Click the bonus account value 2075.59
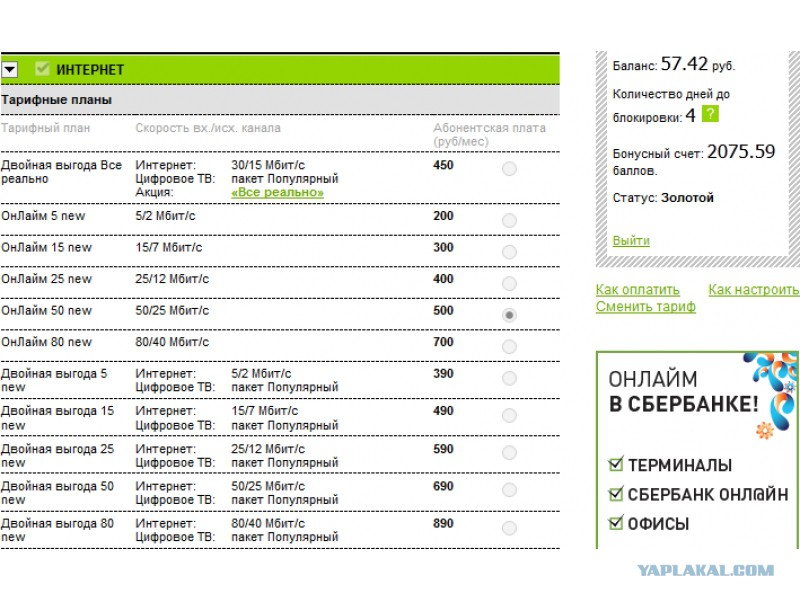 [741, 152]
